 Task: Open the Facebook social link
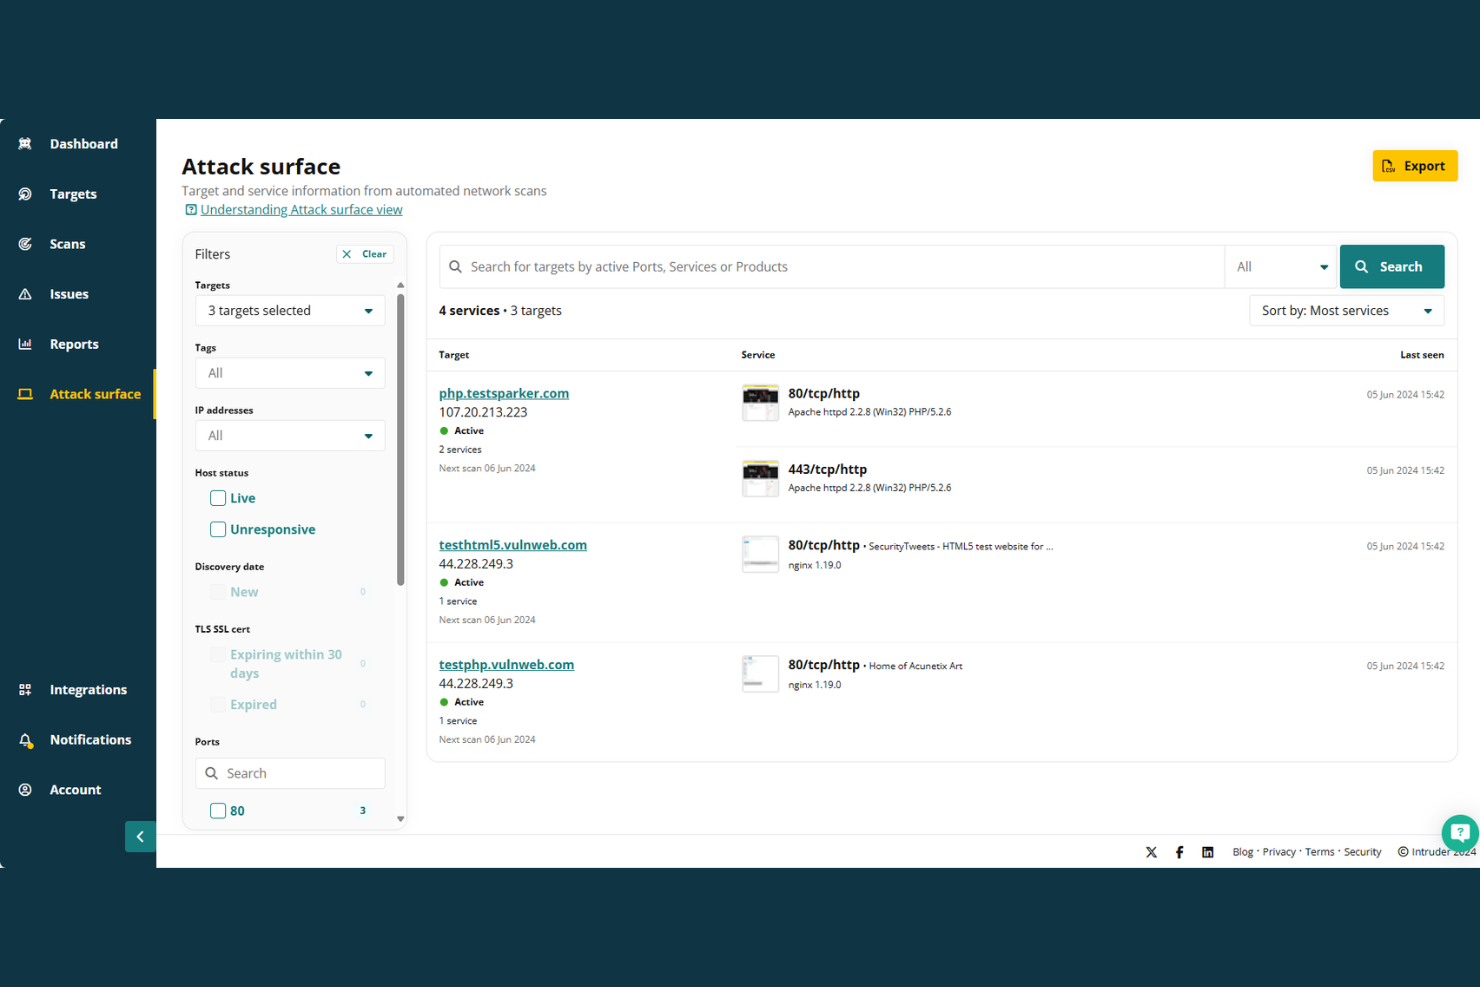(x=1179, y=852)
